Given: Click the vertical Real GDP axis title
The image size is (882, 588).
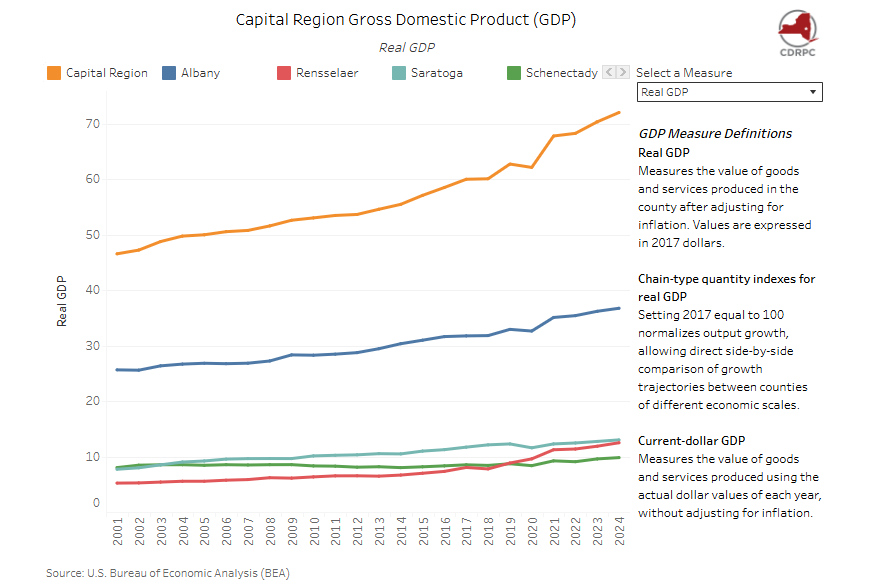Looking at the screenshot, I should [61, 301].
